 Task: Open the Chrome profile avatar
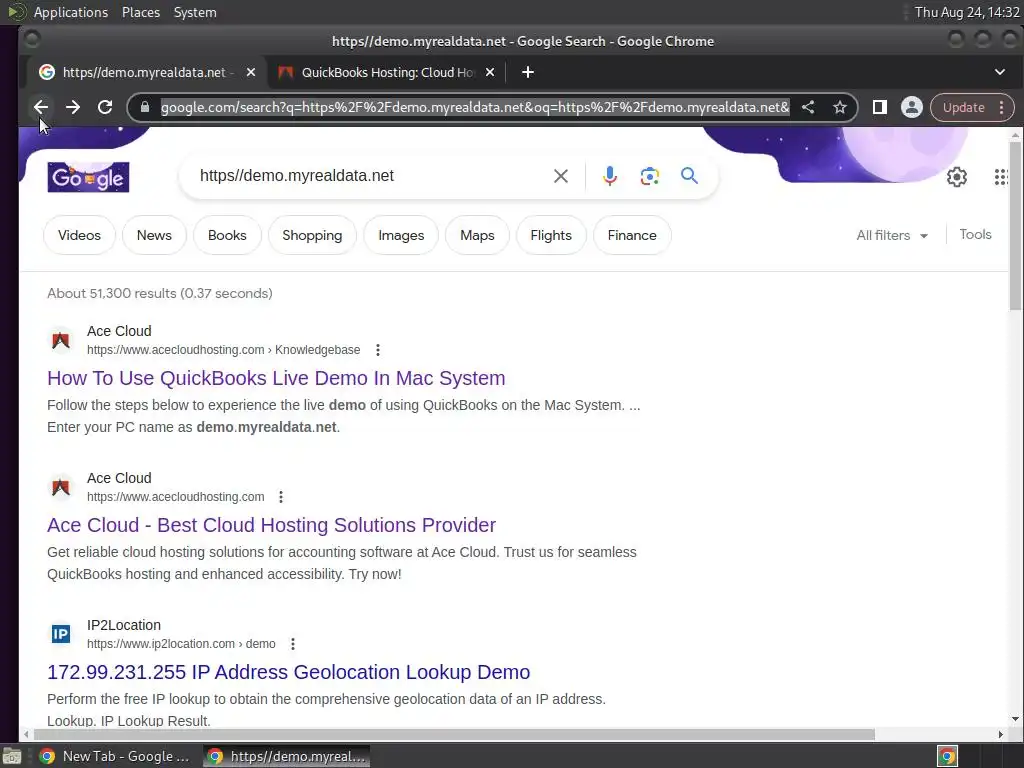point(912,107)
